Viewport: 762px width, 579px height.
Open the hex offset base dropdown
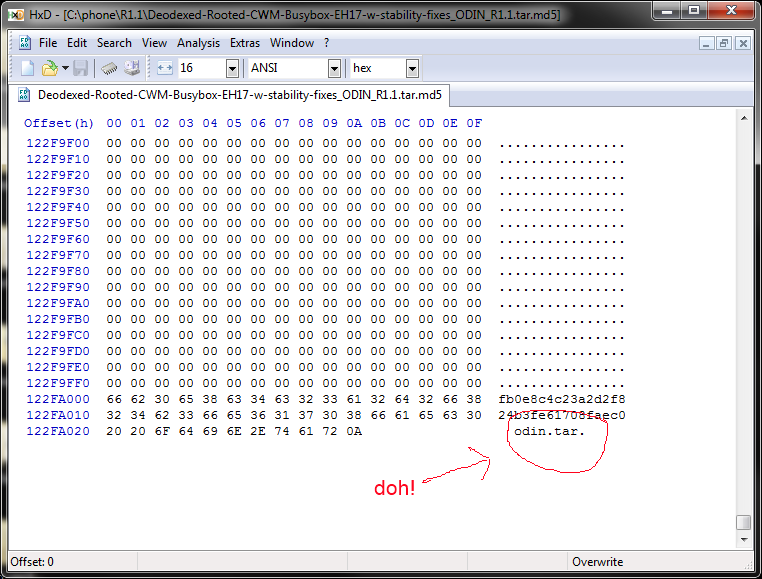tap(412, 68)
